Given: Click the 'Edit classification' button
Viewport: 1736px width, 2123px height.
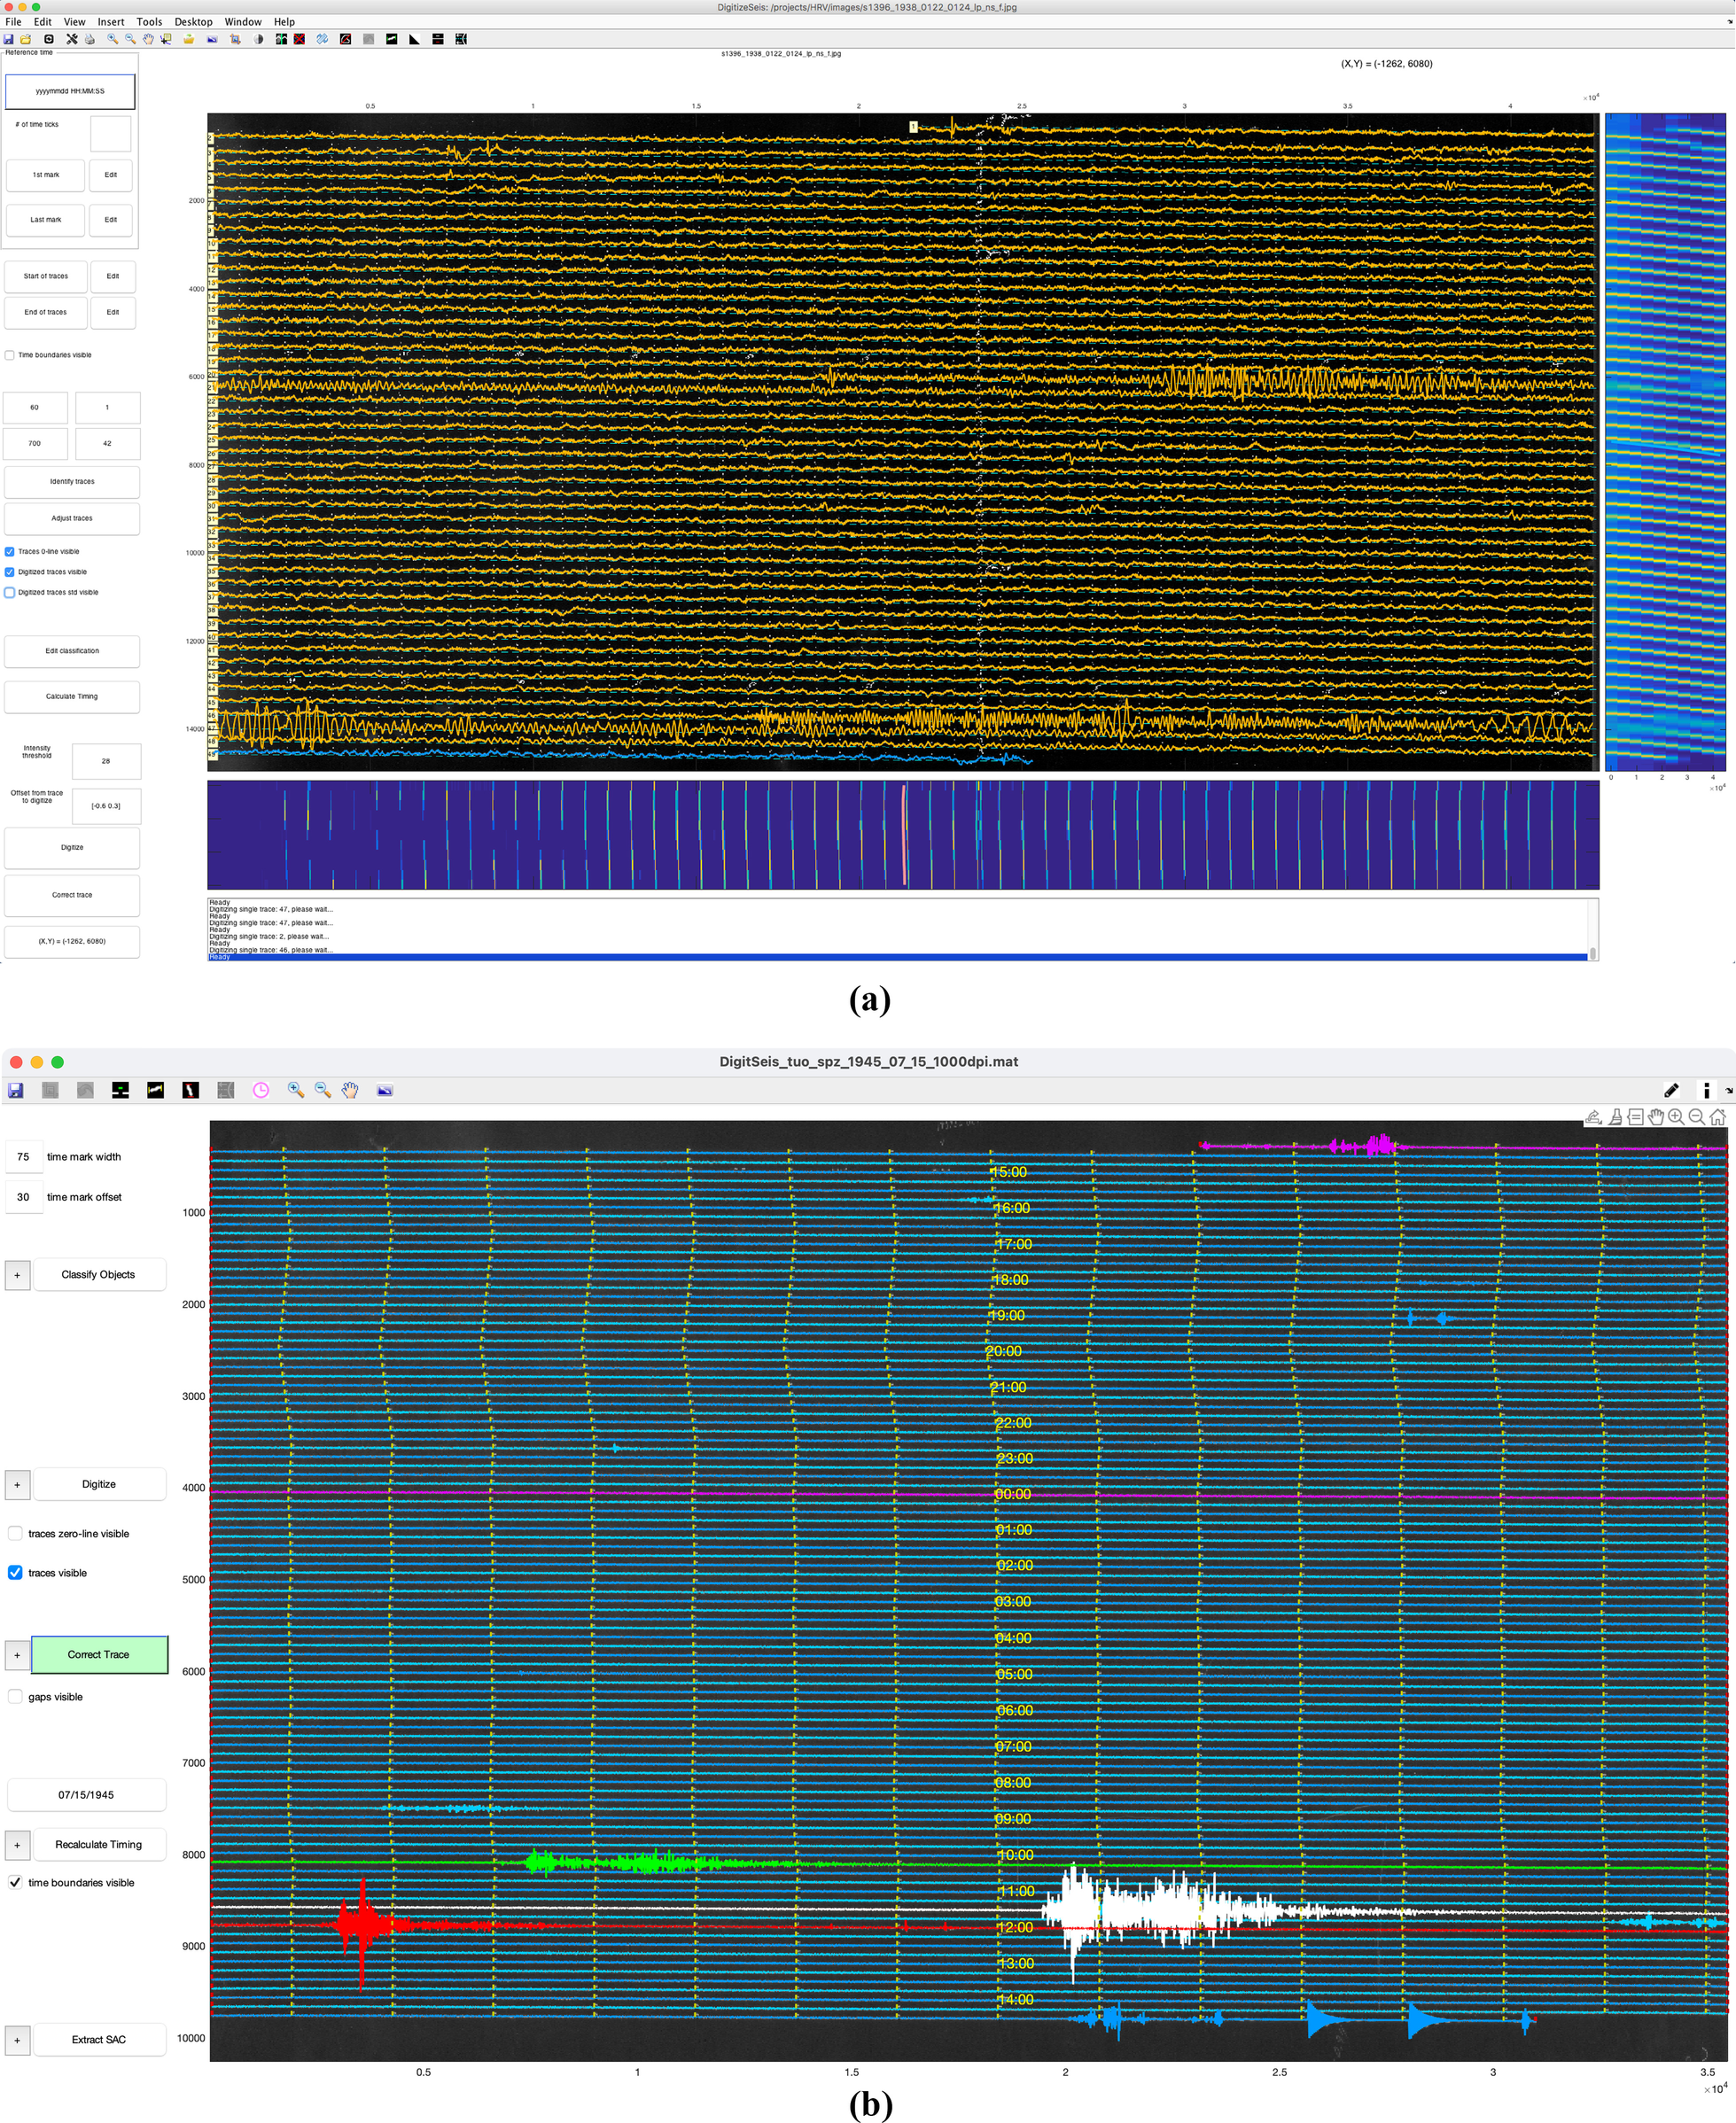Looking at the screenshot, I should pos(72,651).
